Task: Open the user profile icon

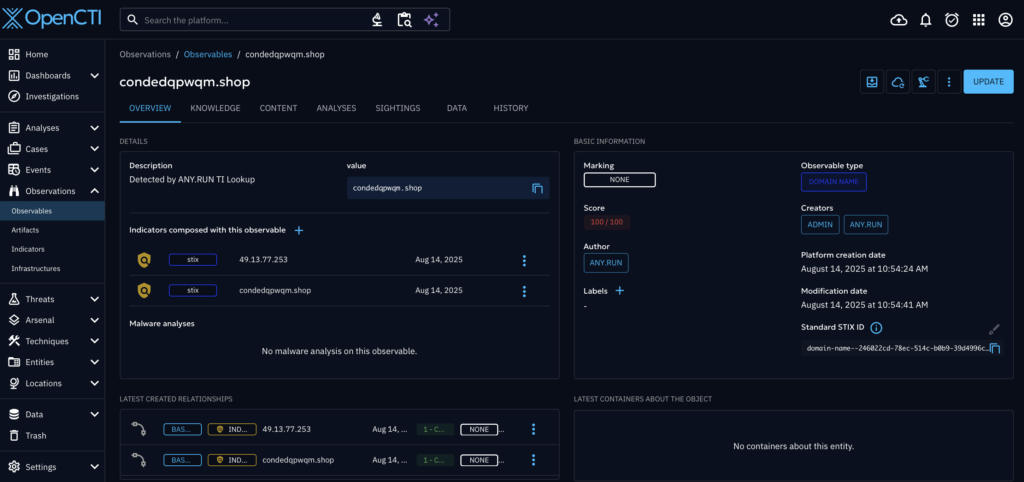Action: [1005, 20]
